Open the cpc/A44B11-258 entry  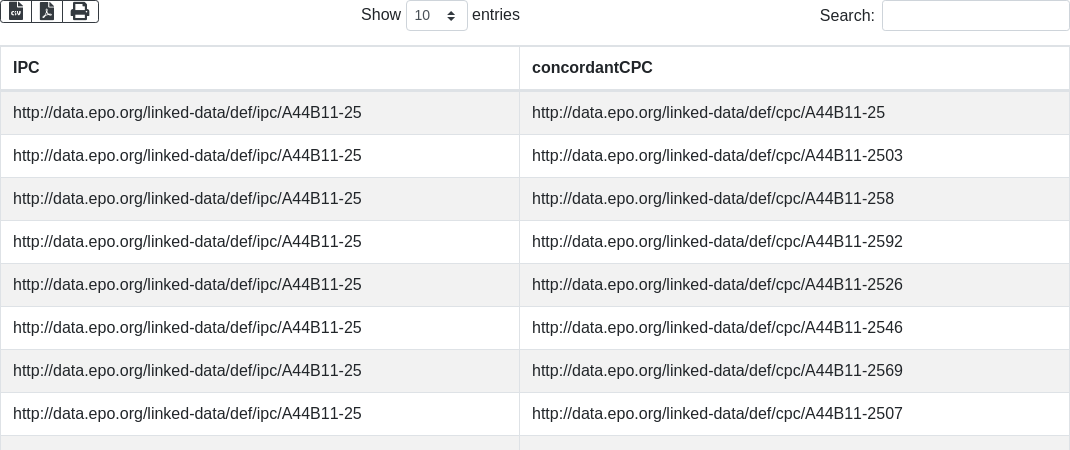[x=712, y=199]
